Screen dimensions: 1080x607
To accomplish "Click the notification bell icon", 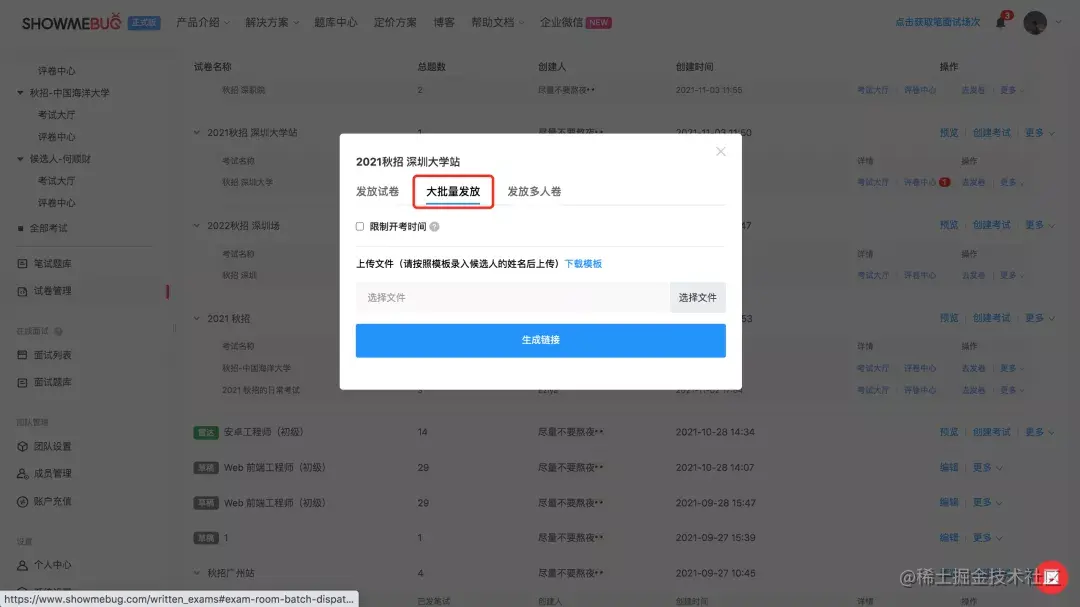I will click(999, 21).
